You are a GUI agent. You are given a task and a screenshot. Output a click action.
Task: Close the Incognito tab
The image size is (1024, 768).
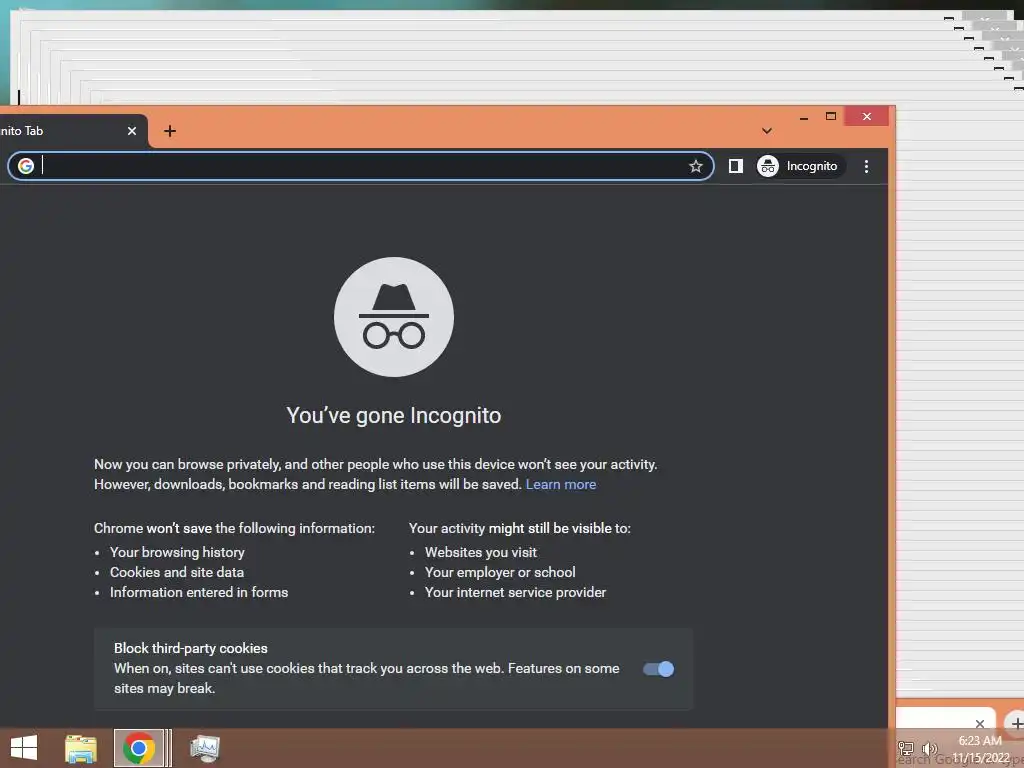tap(132, 131)
